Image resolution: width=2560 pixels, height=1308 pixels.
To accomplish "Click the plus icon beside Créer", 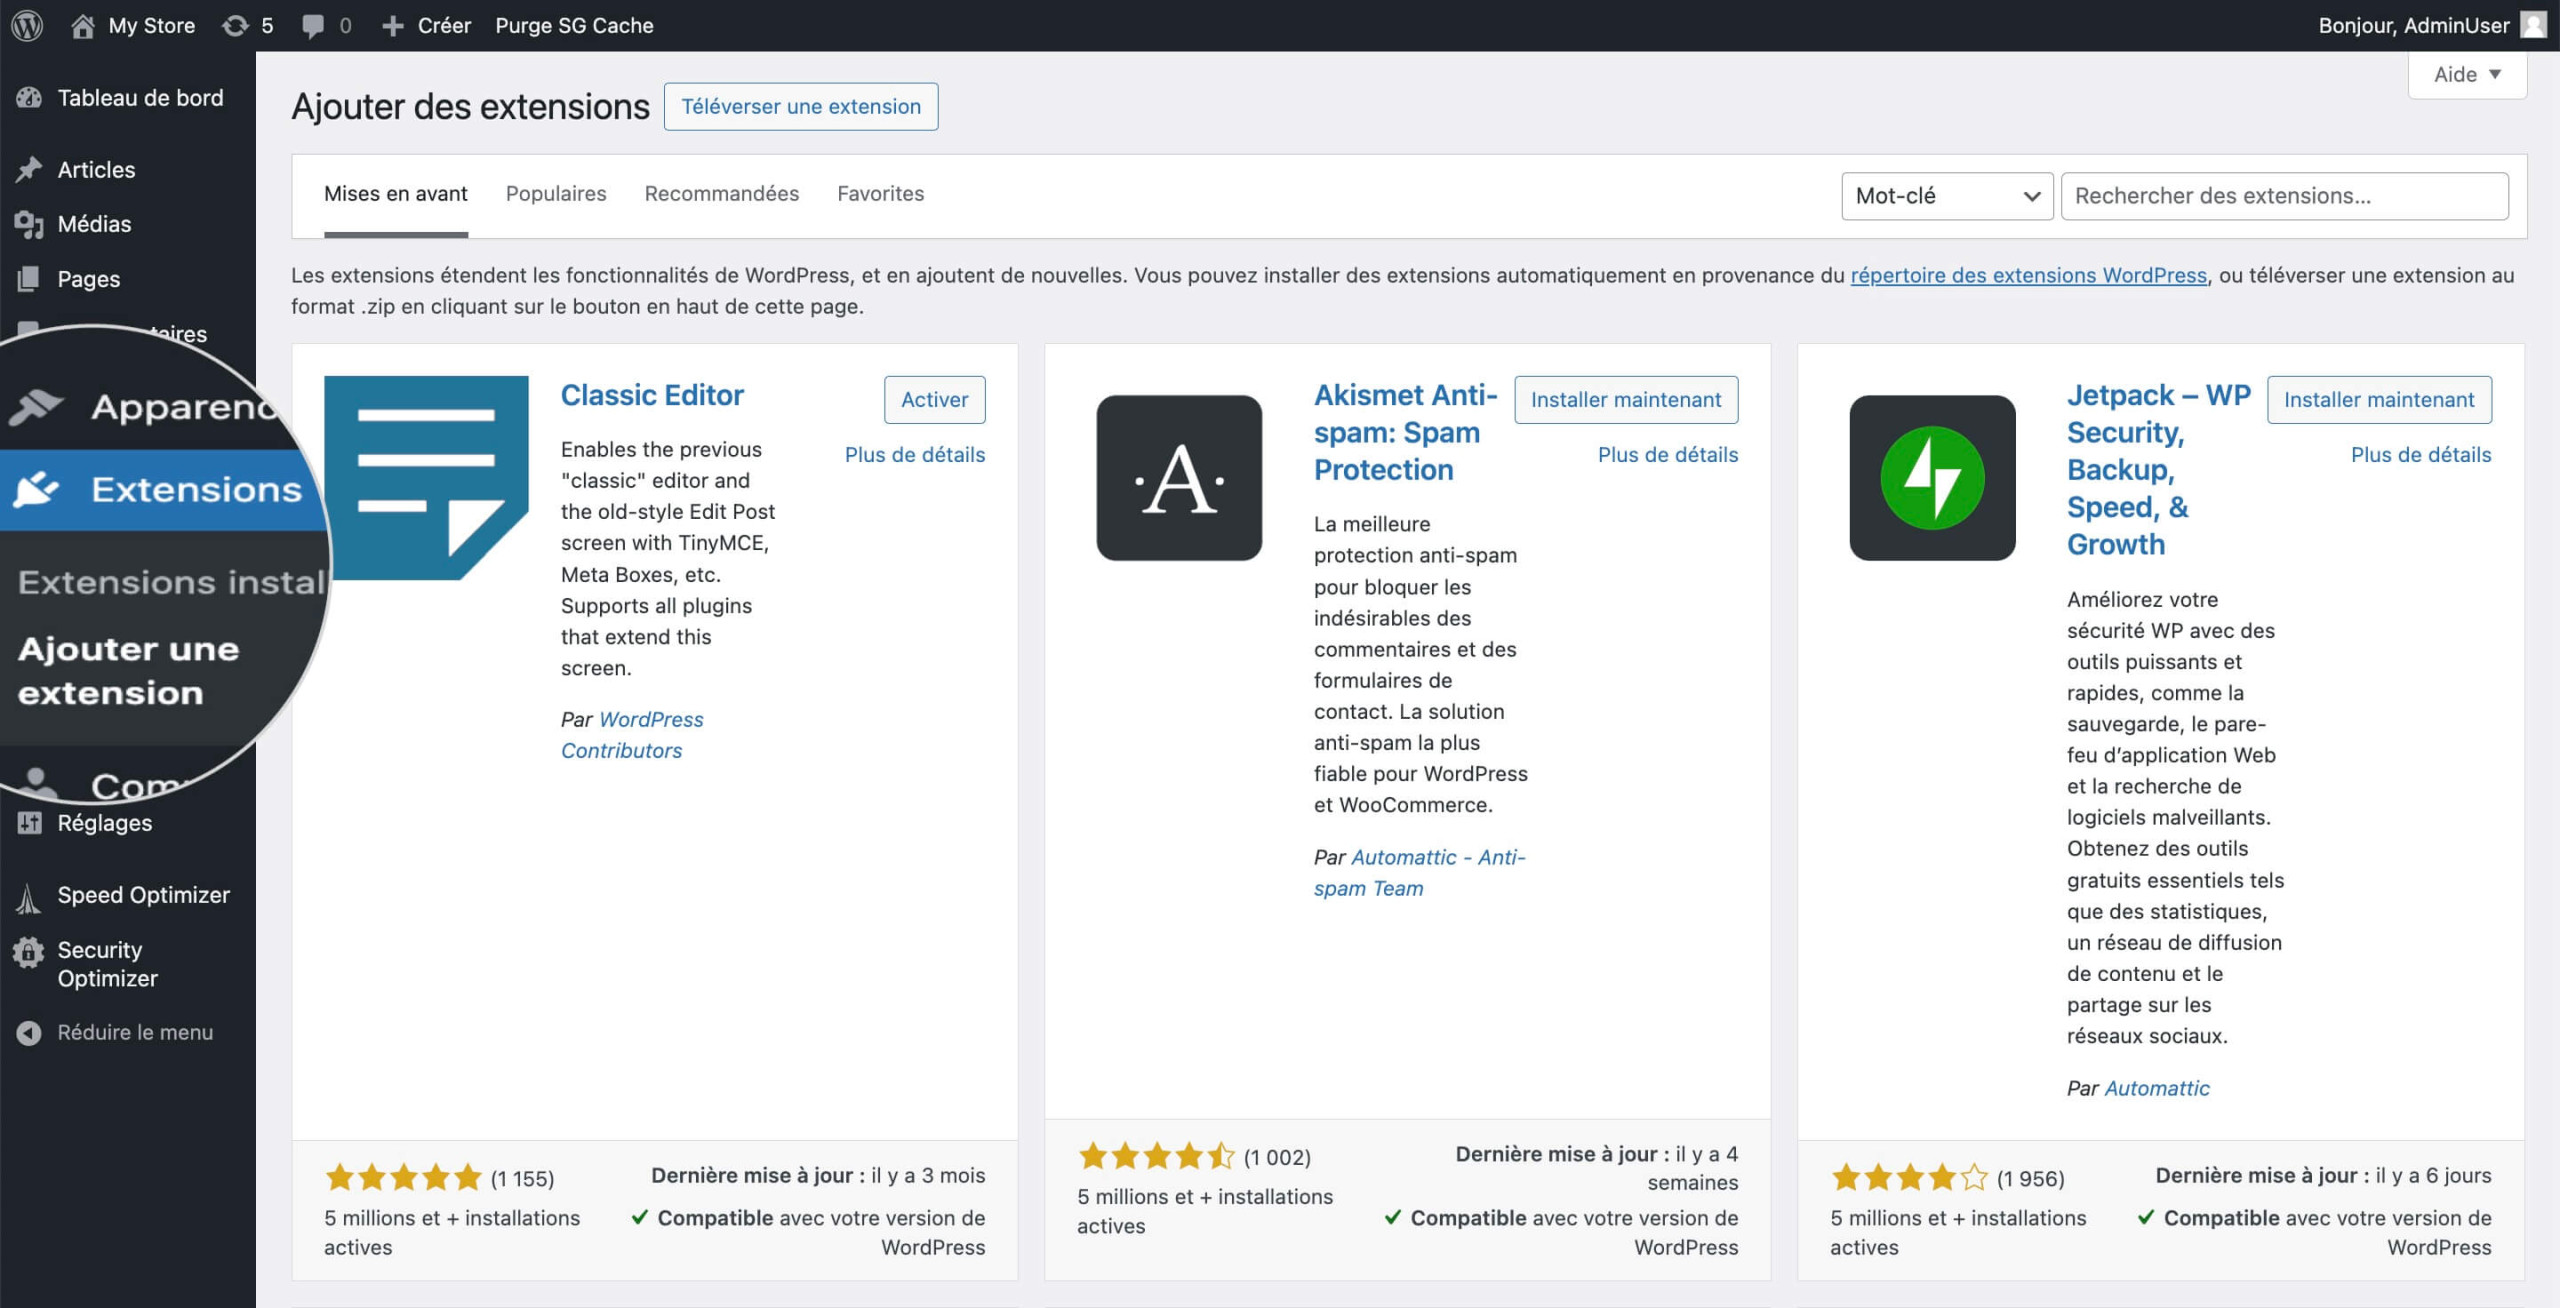I will click(x=393, y=26).
